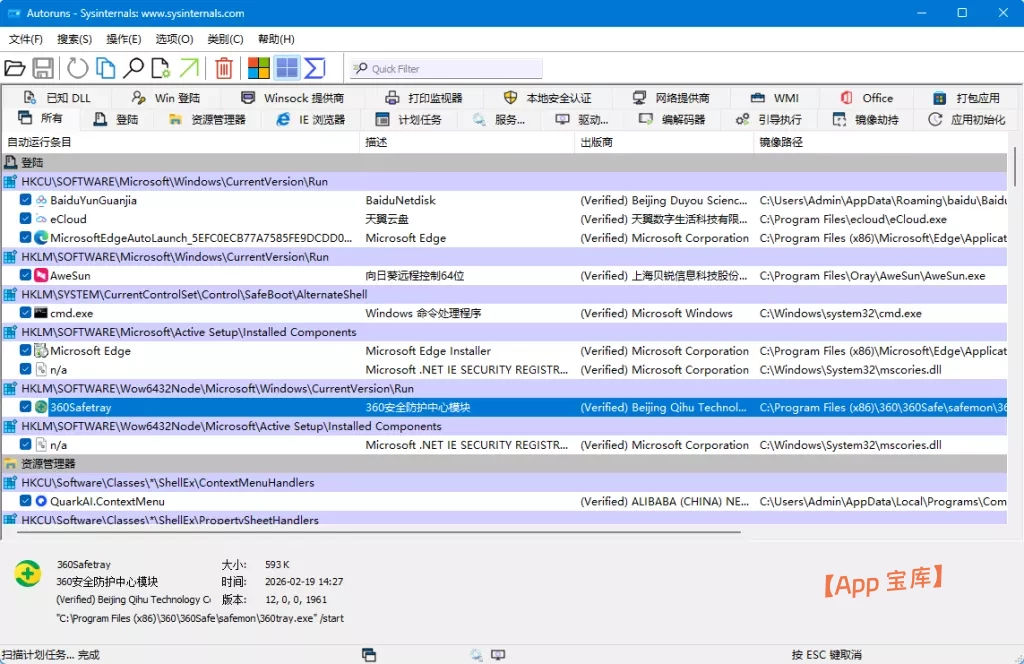The height and width of the screenshot is (664, 1024).
Task: Click the Find magnifier toolbar icon
Action: click(x=133, y=68)
